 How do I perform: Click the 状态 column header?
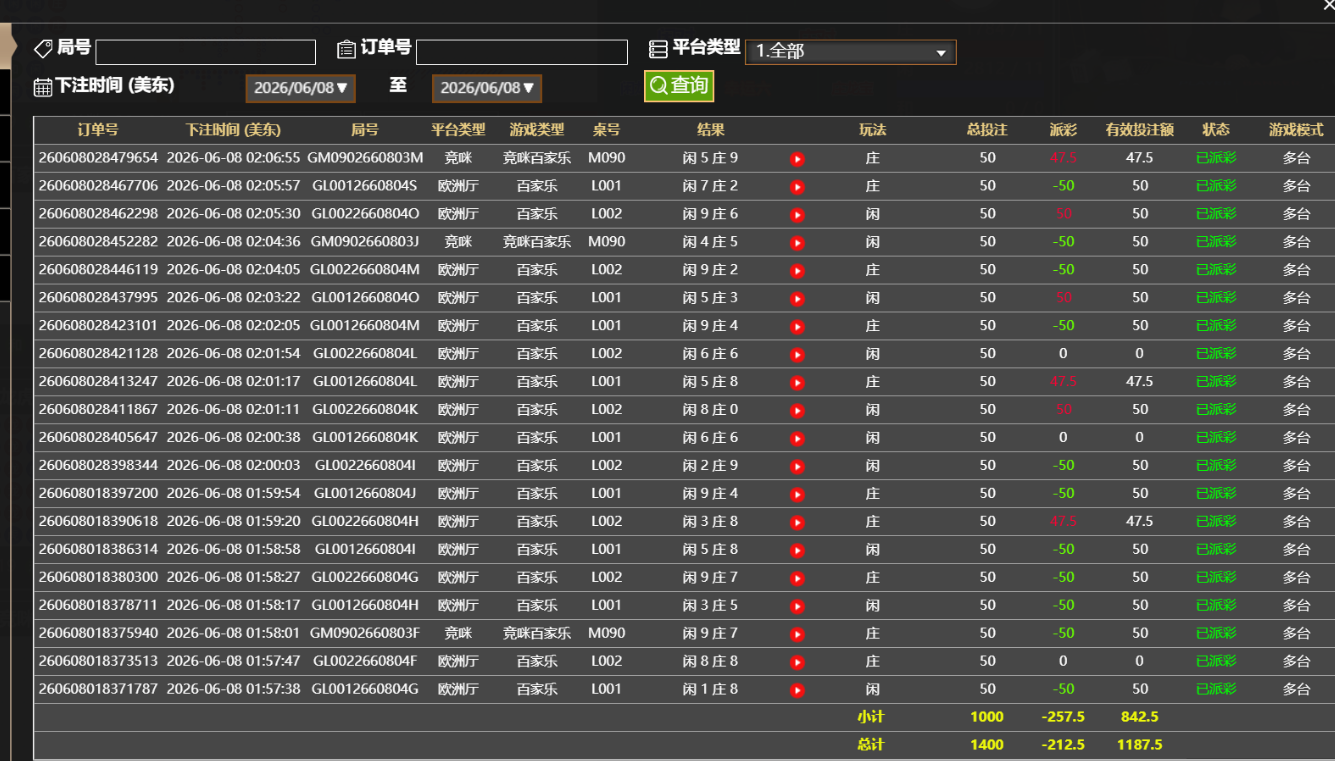1216,130
